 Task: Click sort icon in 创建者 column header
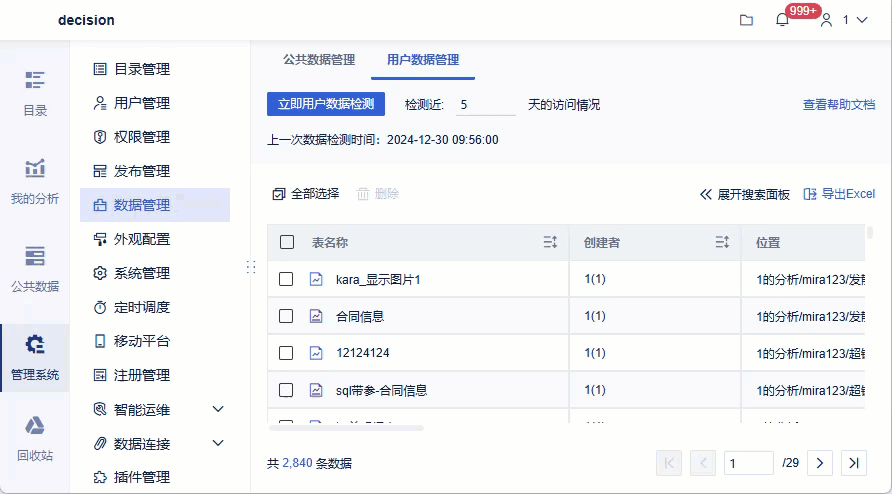[x=722, y=242]
